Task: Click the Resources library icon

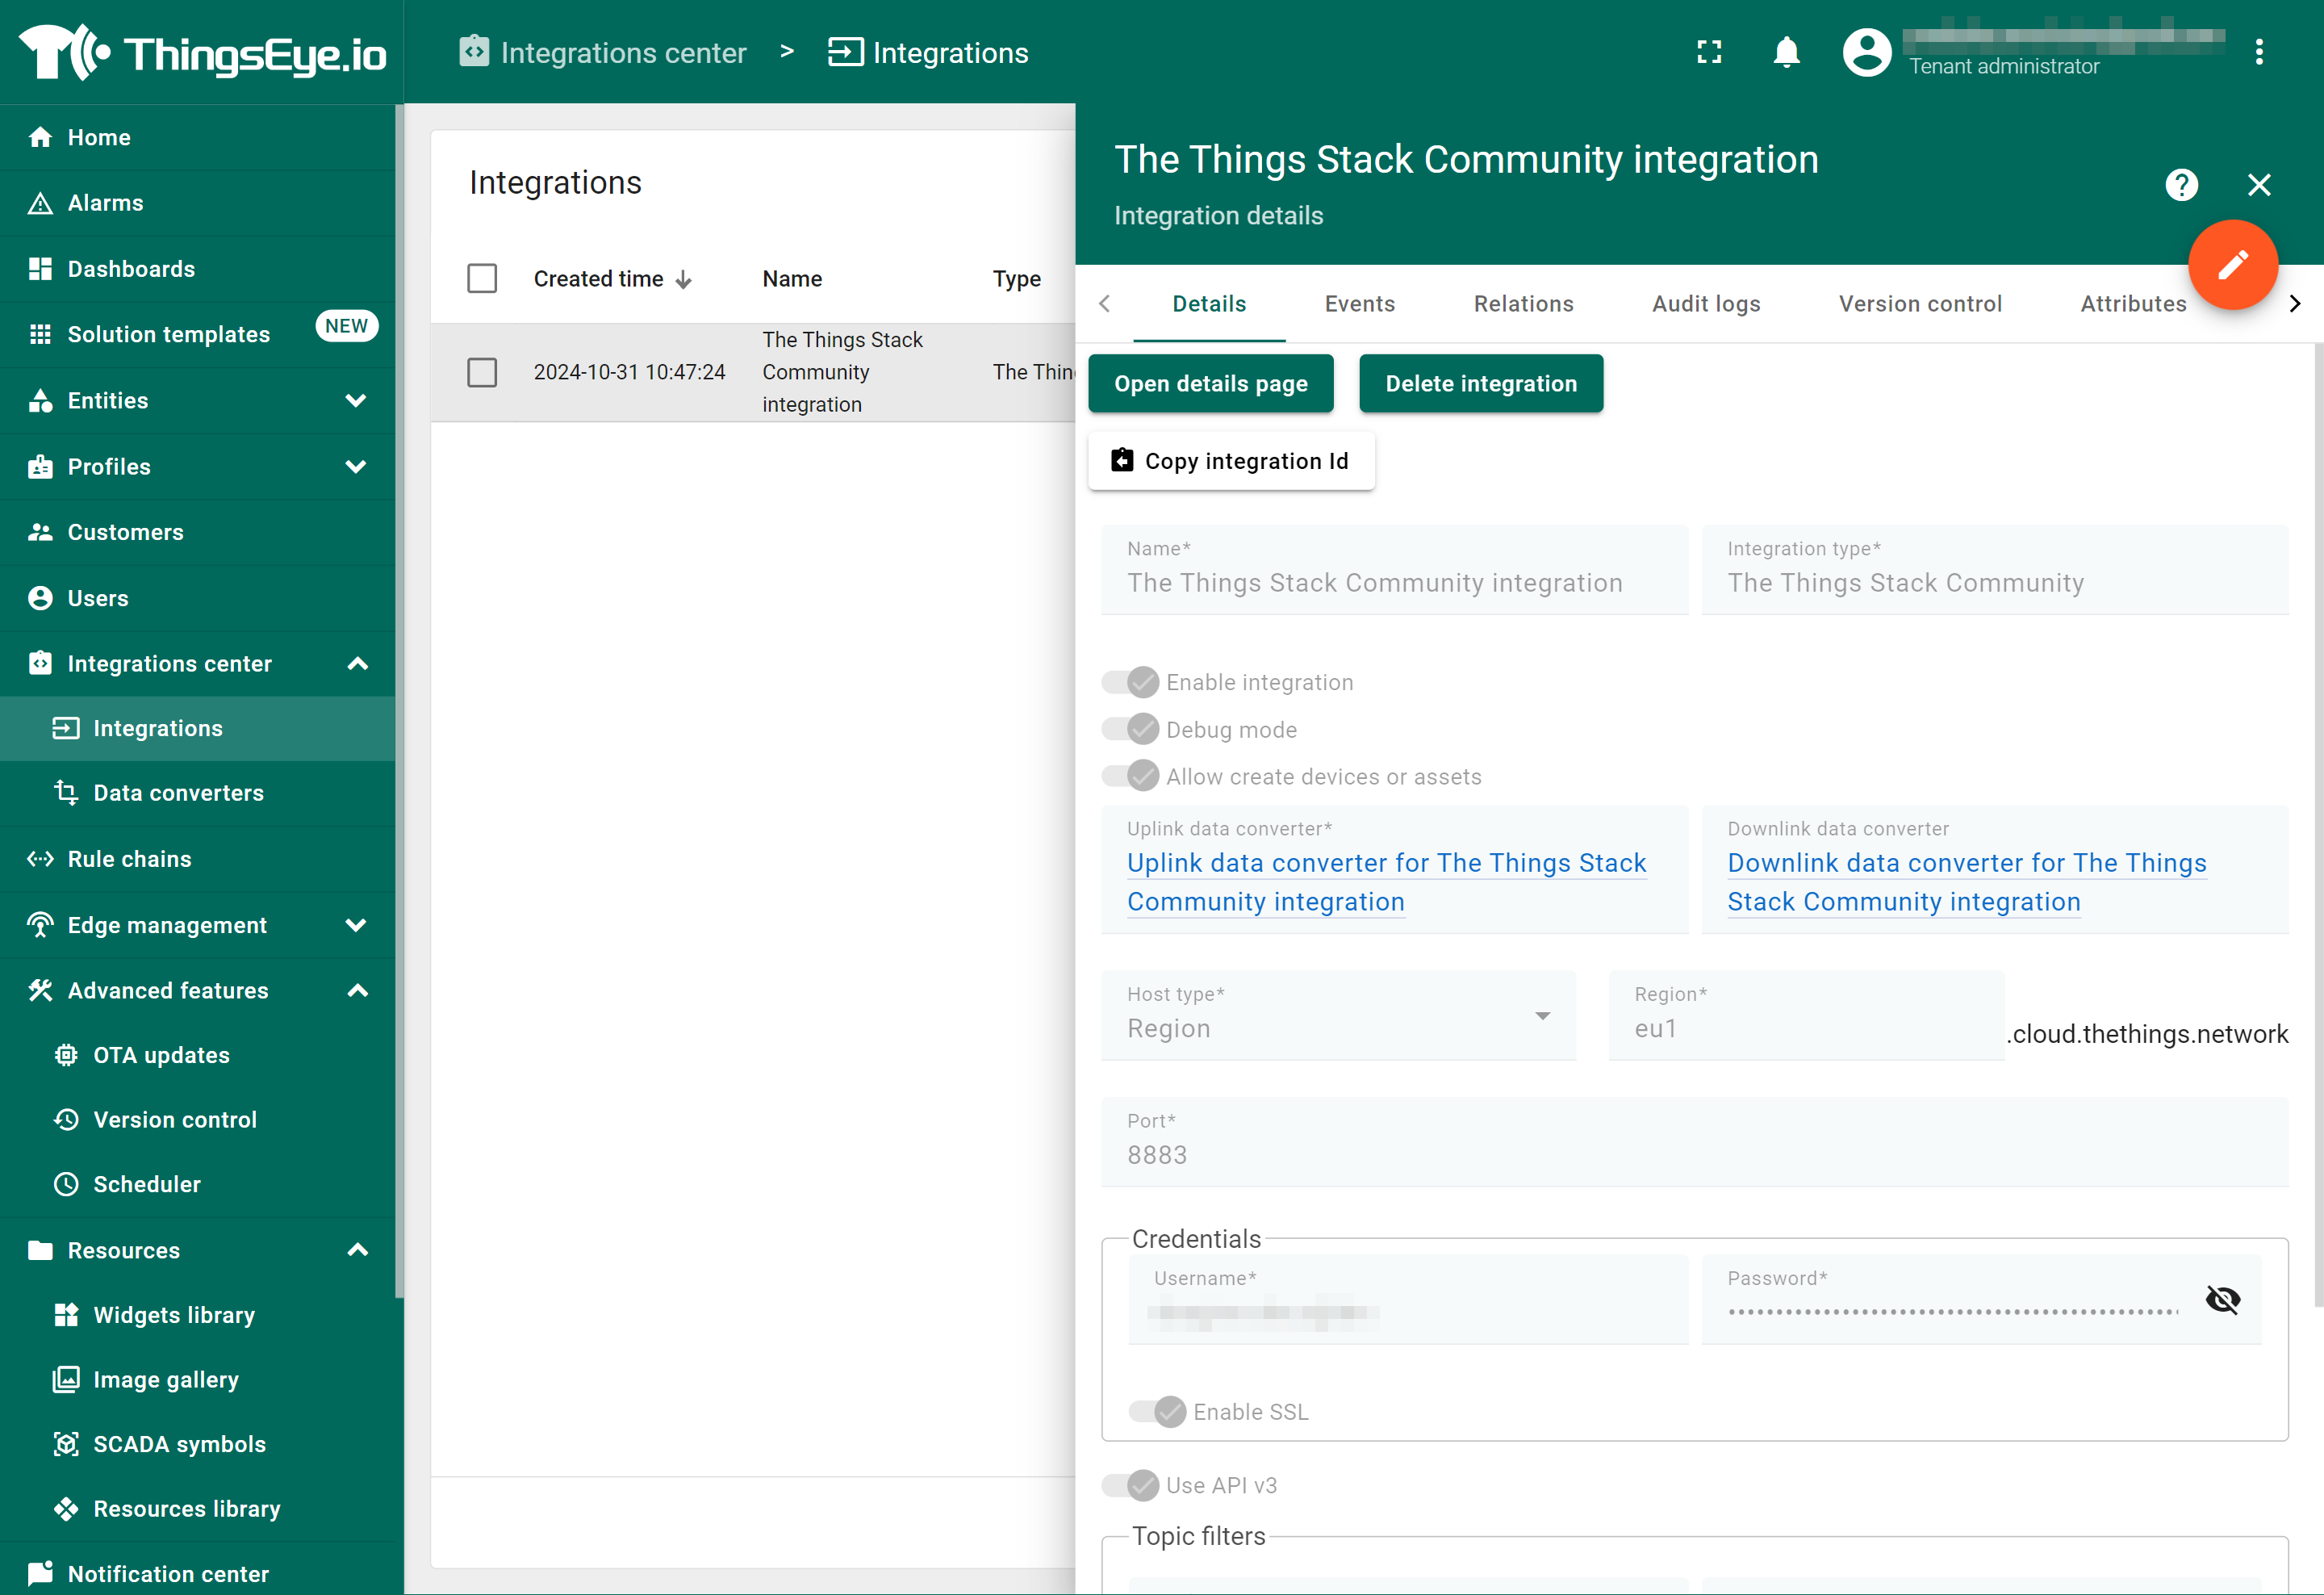Action: 66,1509
